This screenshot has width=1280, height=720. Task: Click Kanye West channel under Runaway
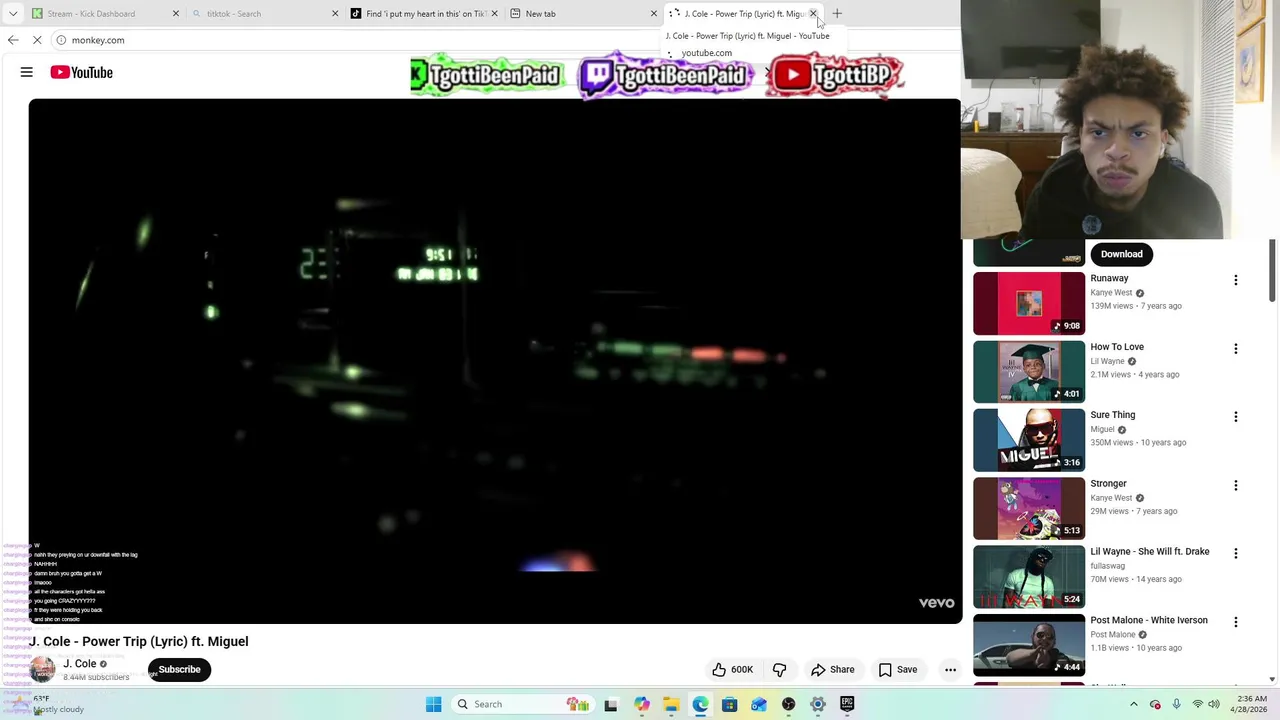coord(1111,293)
